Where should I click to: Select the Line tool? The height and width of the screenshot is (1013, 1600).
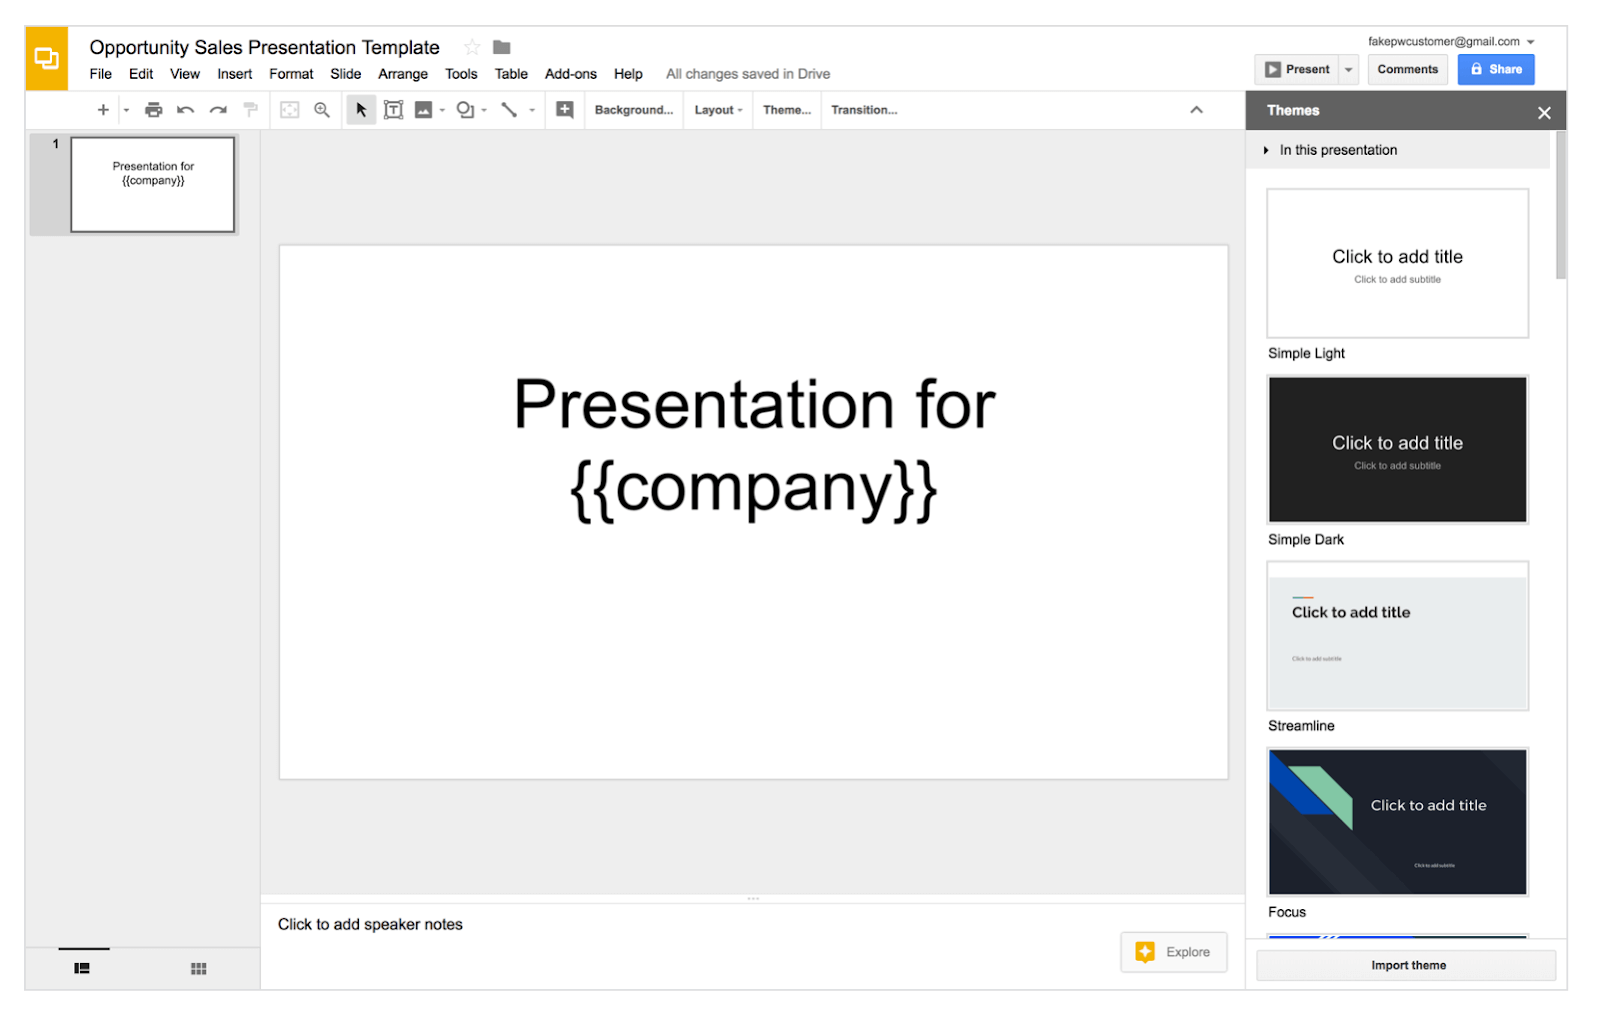509,110
